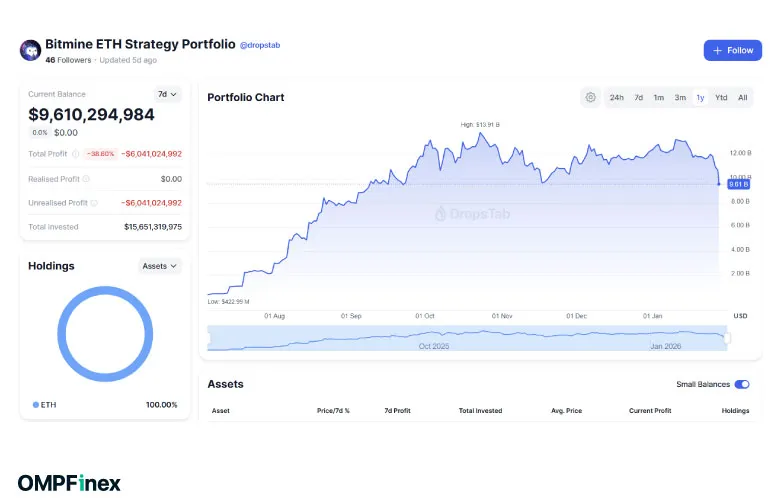The width and height of the screenshot is (780, 503).
Task: Click right handle of chart range slider
Action: pyautogui.click(x=727, y=338)
